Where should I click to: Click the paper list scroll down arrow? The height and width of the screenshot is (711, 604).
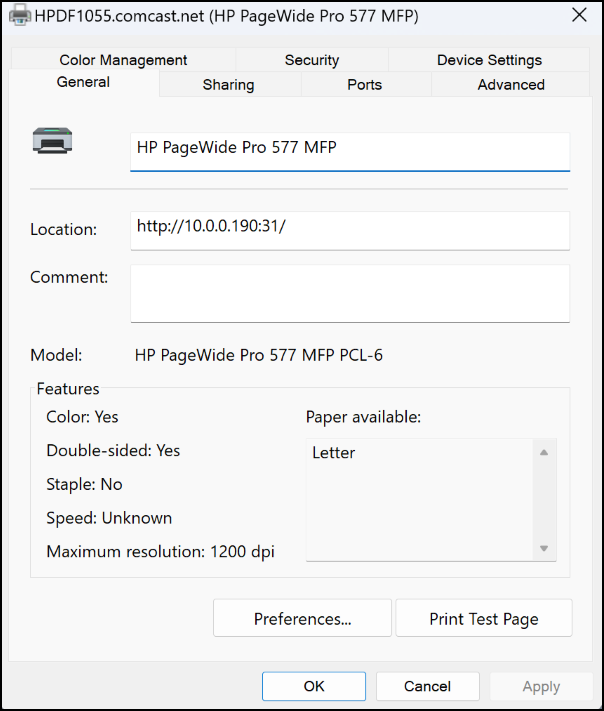[544, 548]
